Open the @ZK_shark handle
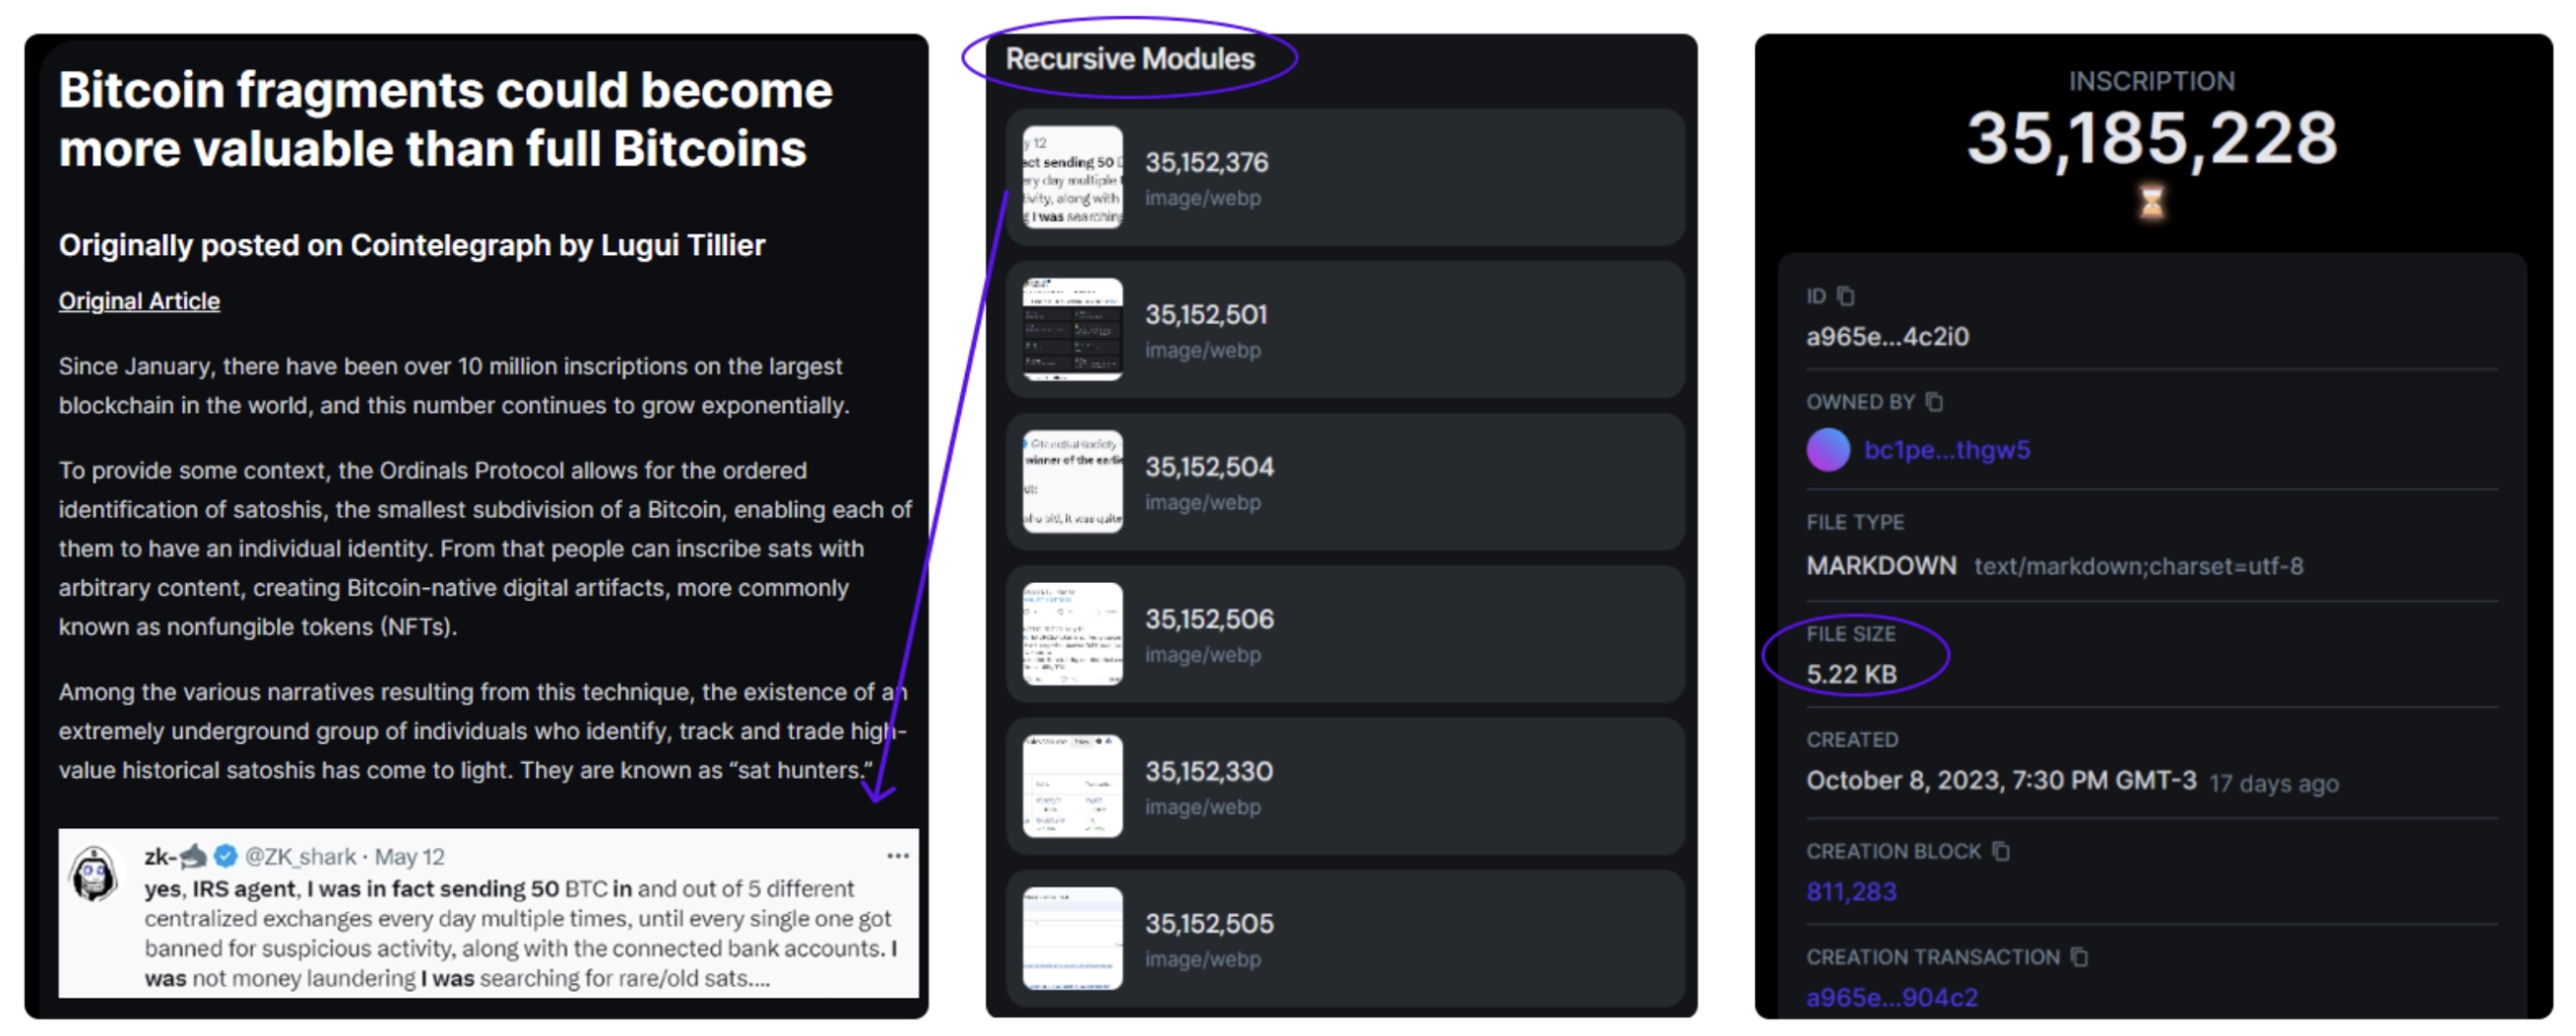 click(x=300, y=856)
